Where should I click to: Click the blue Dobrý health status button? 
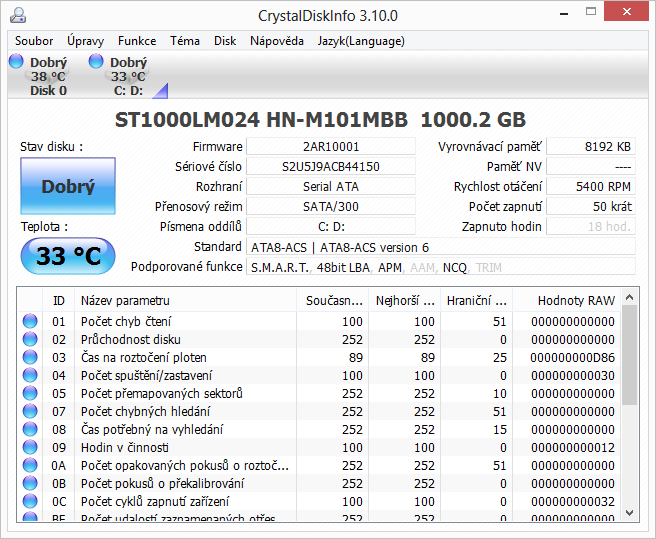coord(68,186)
